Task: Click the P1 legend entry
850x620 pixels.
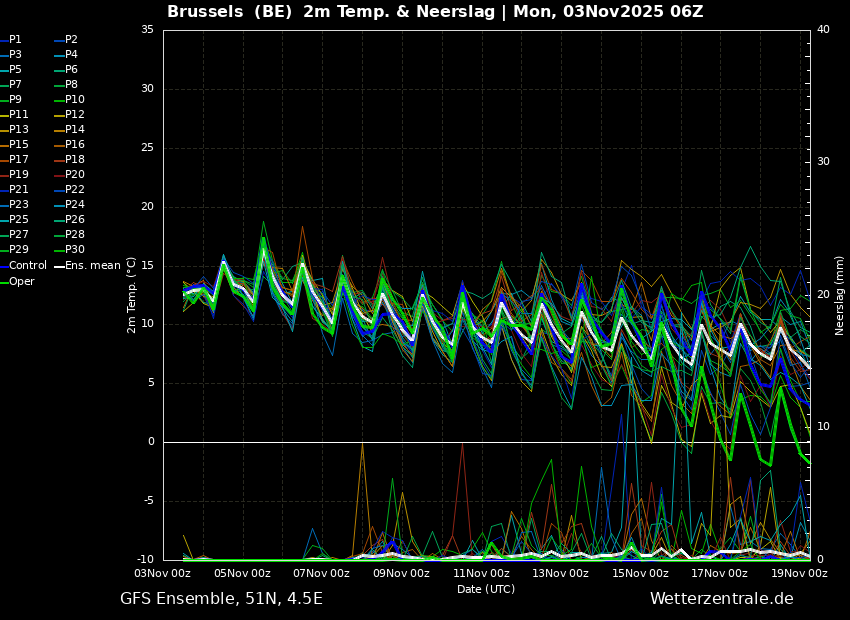Action: (15, 40)
